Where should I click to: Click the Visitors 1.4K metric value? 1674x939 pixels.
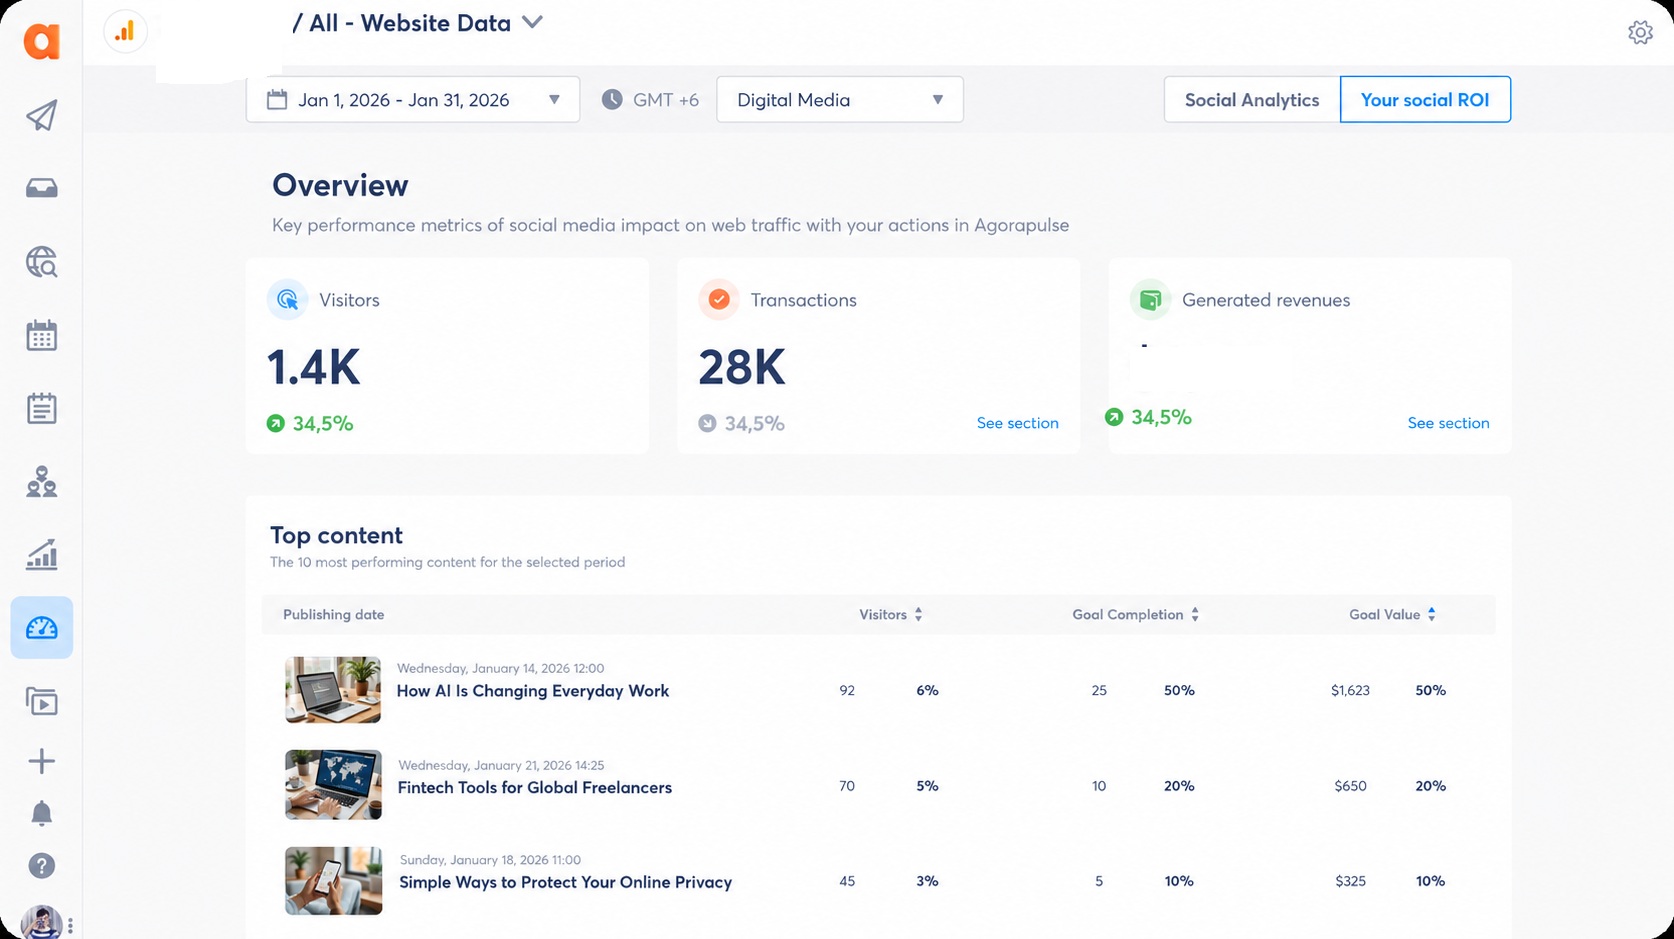point(313,367)
